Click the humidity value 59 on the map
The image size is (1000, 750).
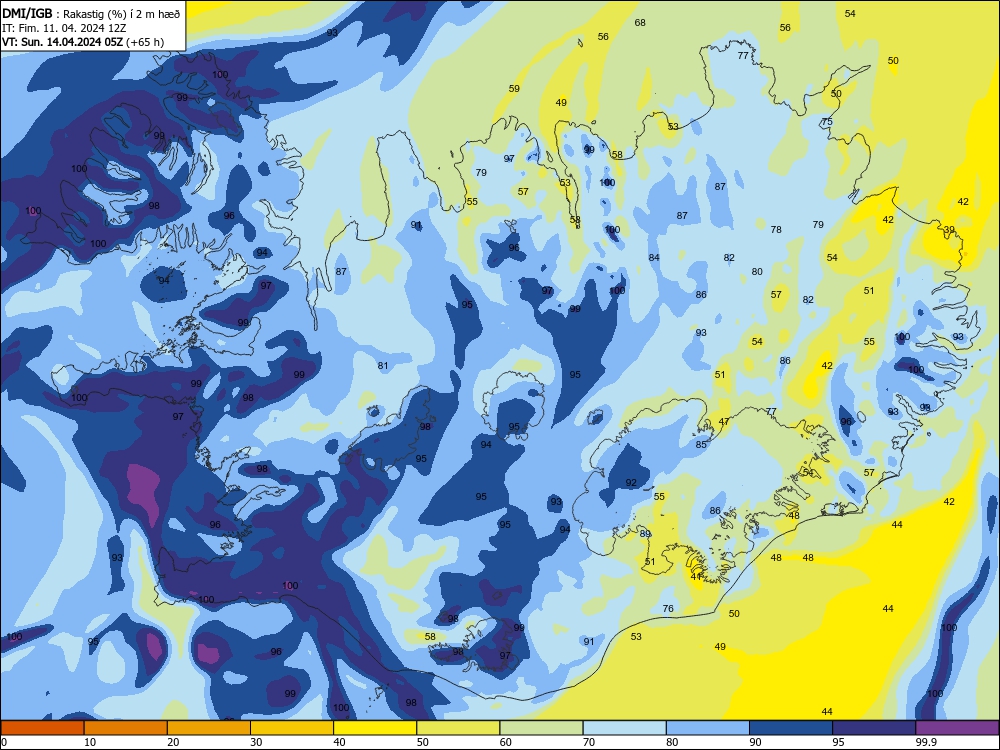click(514, 89)
